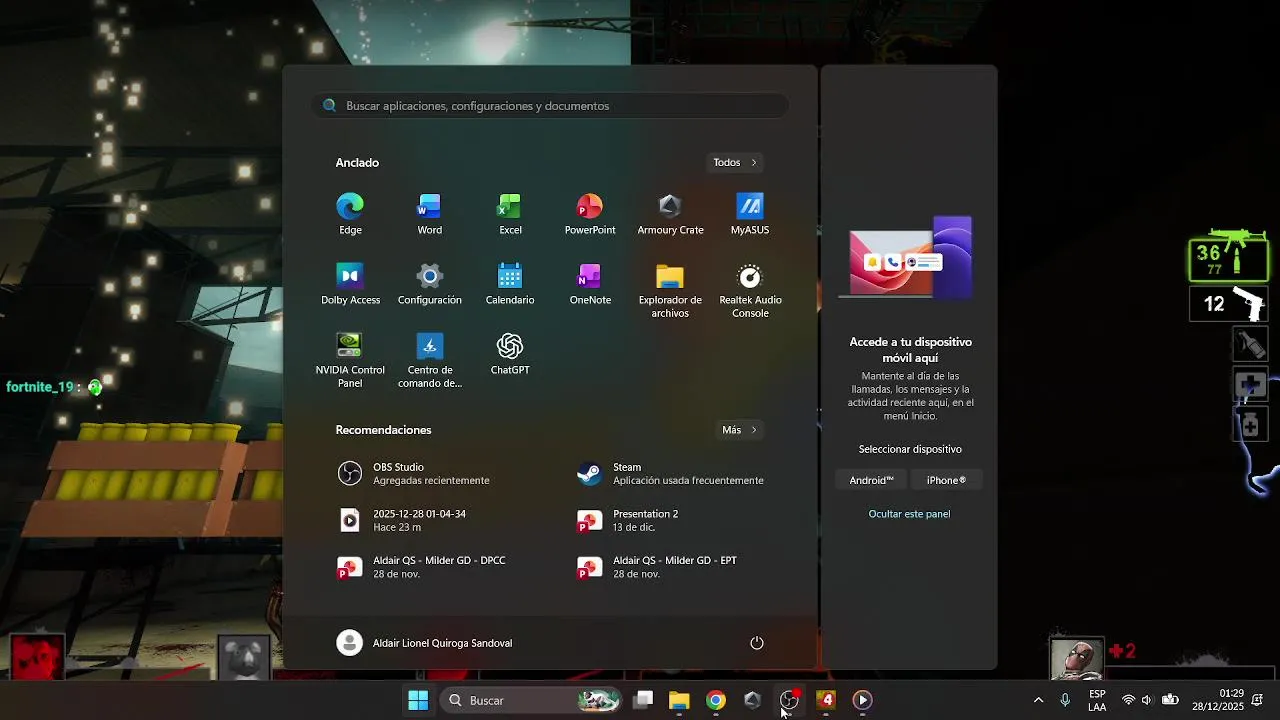
Task: Focus the Start menu search field
Action: [550, 106]
